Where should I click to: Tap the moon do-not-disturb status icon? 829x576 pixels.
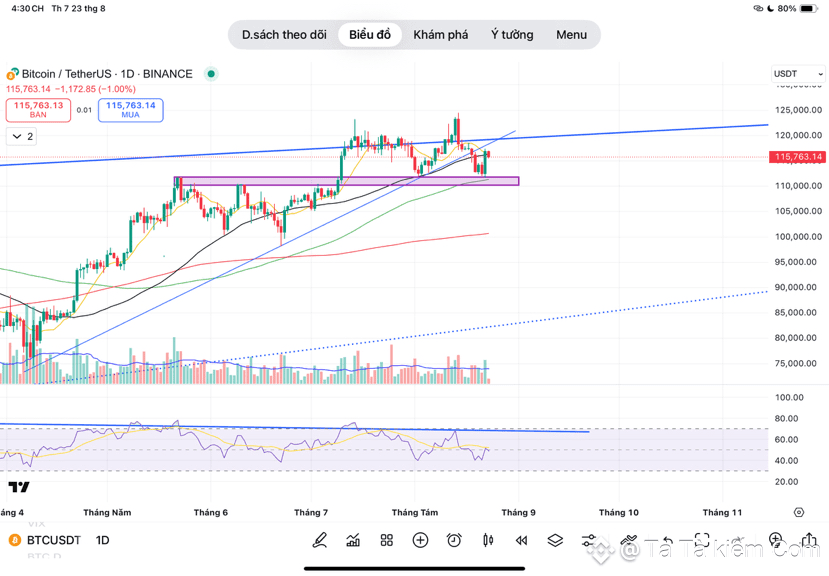[x=770, y=8]
